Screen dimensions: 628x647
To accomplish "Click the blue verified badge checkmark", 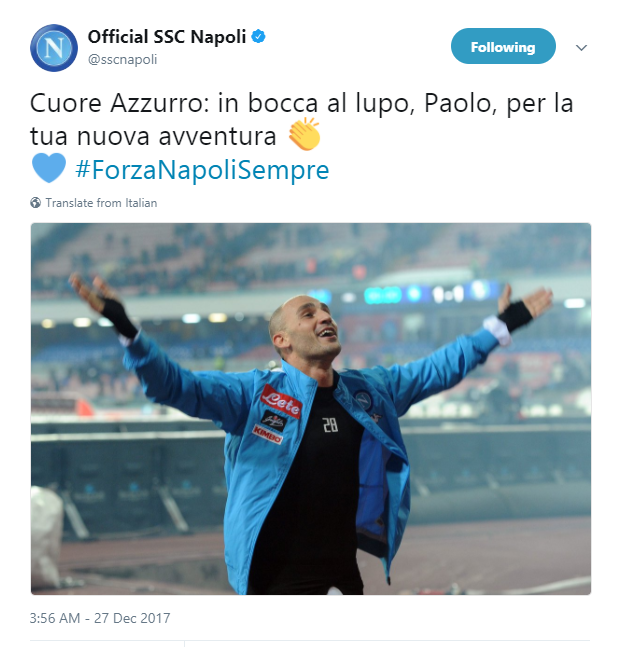I will coord(259,36).
